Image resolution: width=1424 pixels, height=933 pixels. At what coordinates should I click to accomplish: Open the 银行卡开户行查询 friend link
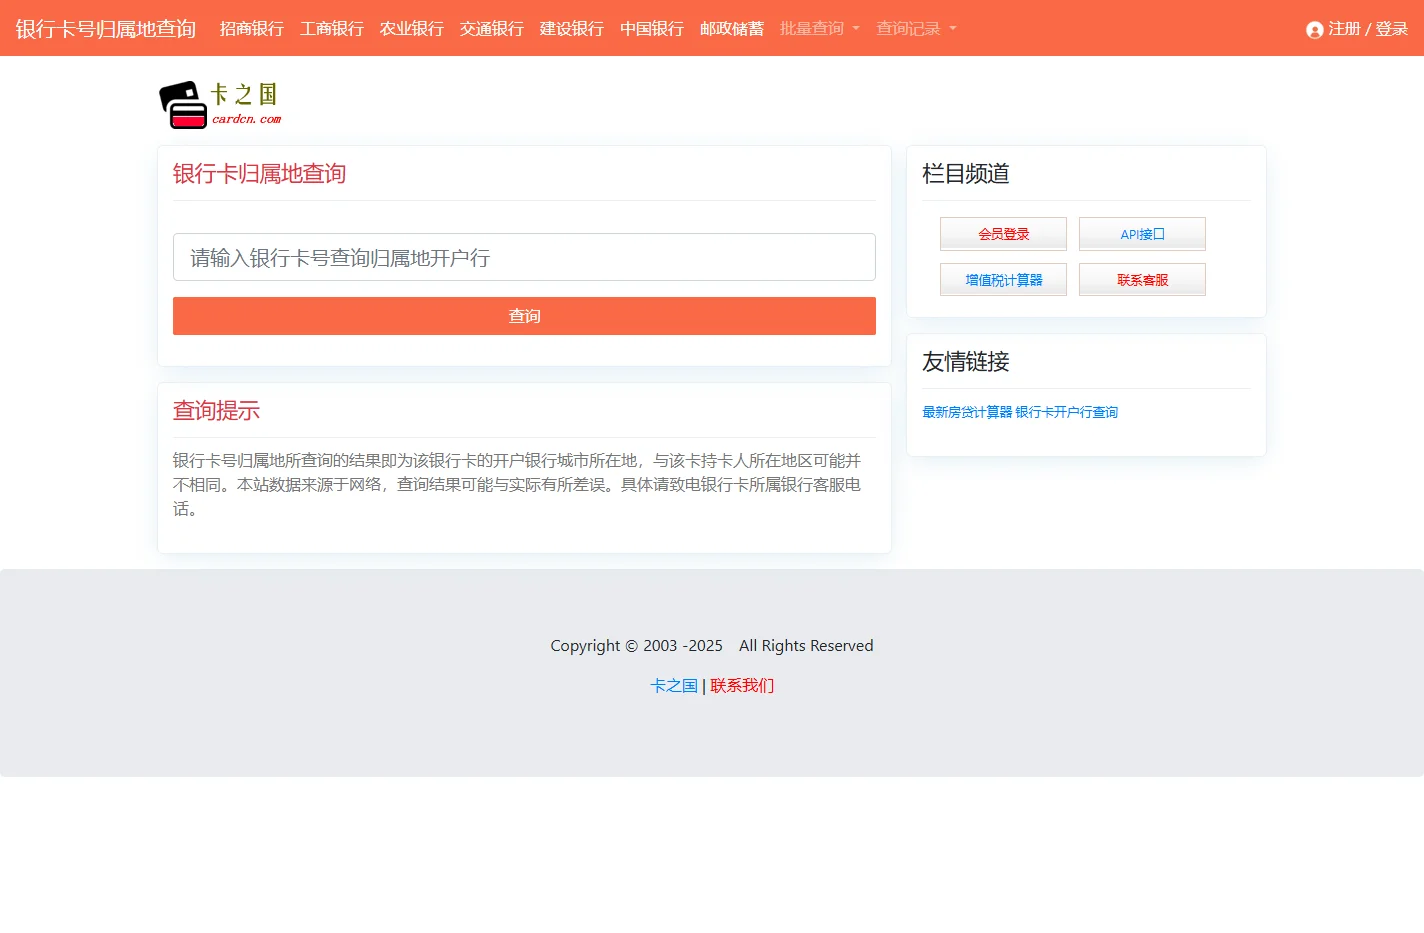click(x=1067, y=412)
